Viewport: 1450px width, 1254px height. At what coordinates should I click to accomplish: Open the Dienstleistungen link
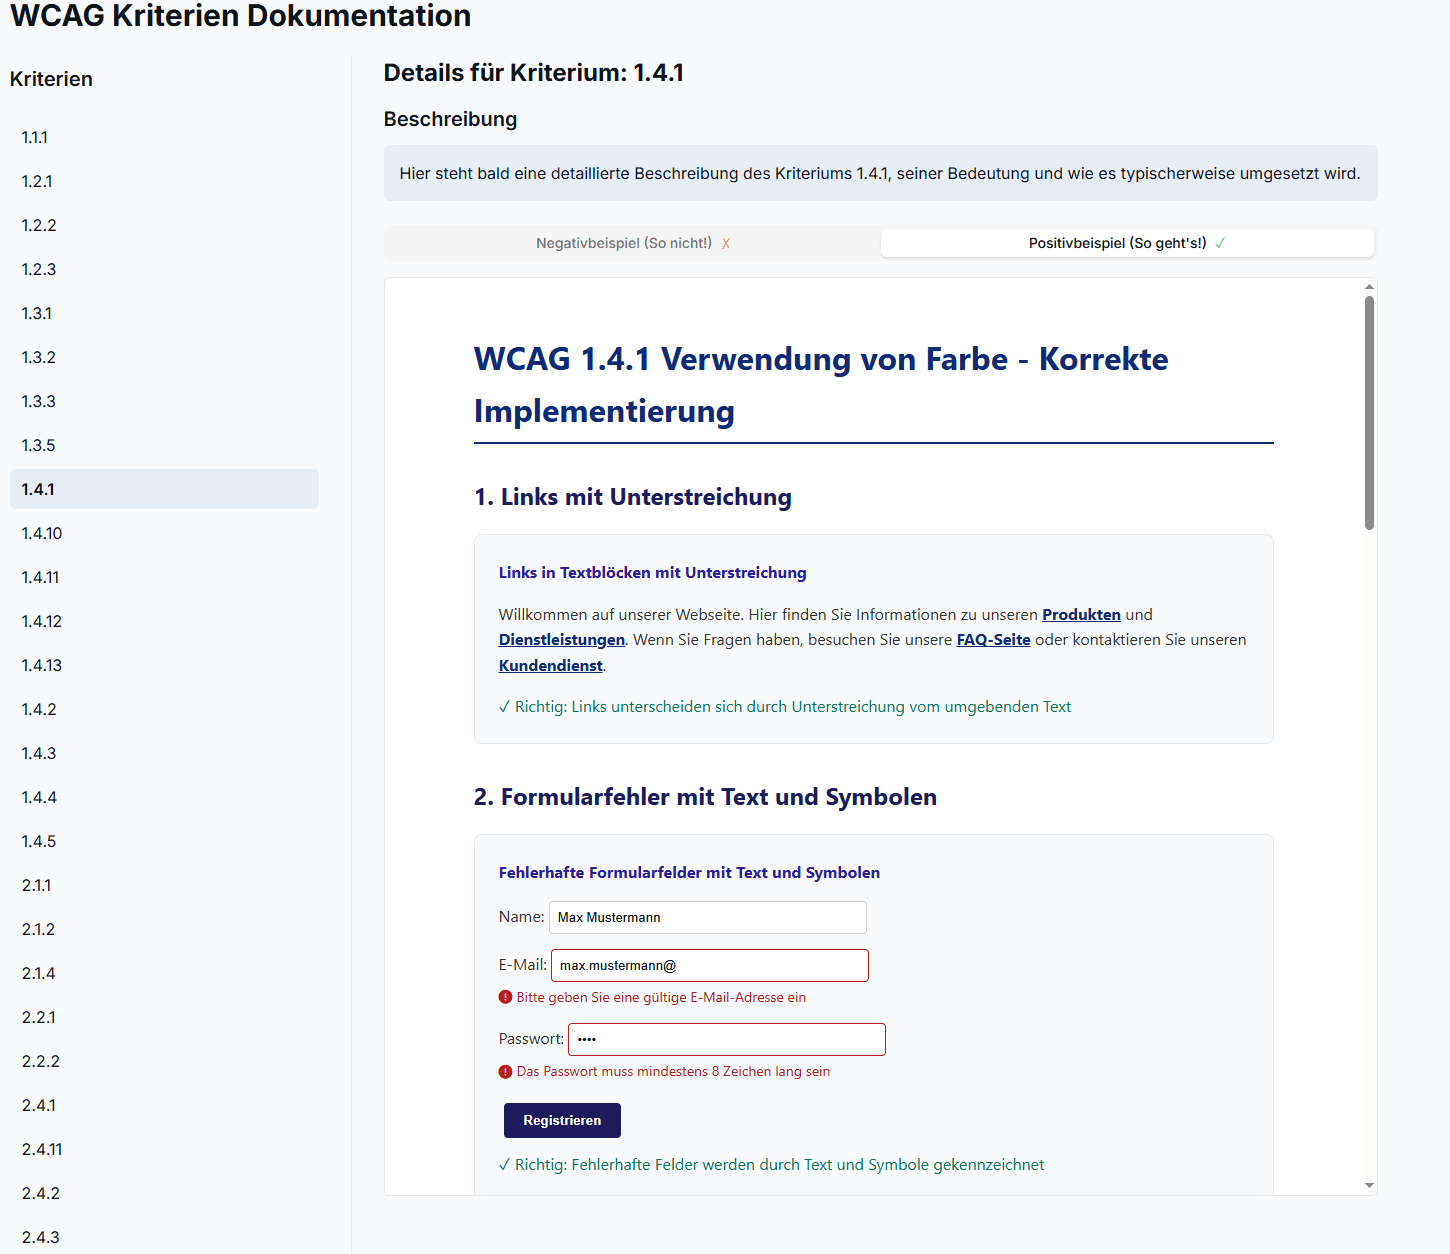pyautogui.click(x=561, y=639)
